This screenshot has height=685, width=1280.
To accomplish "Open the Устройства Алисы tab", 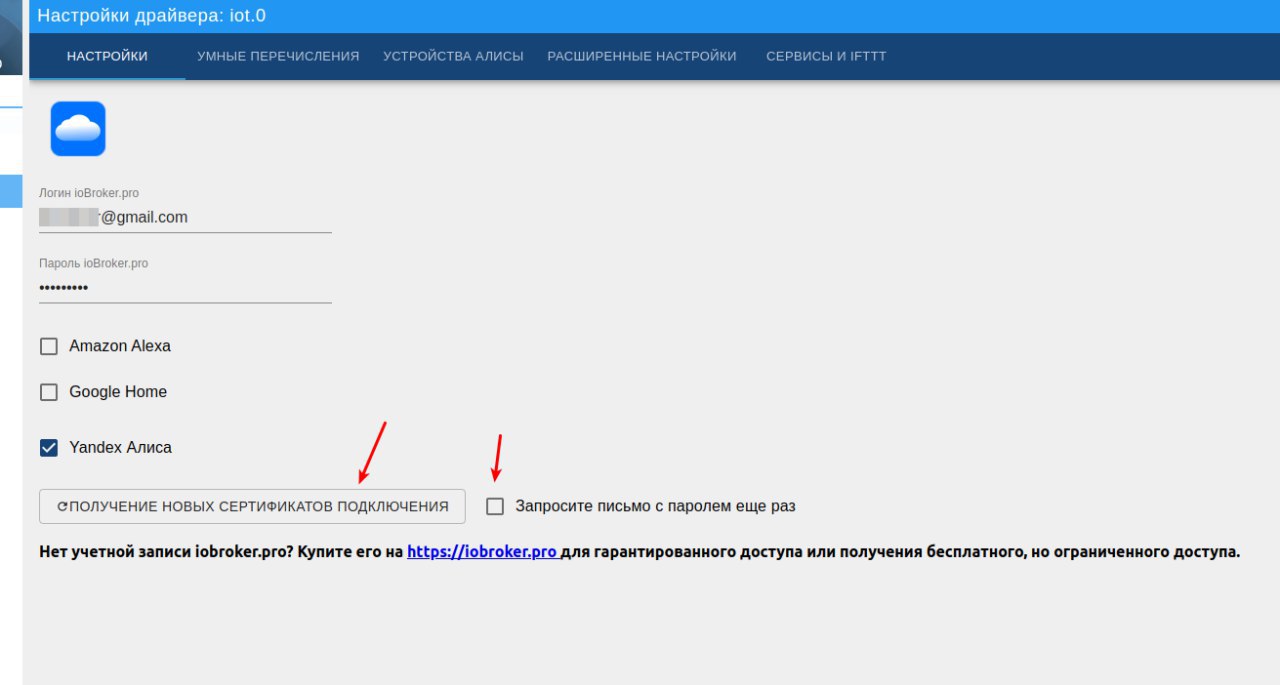I will 453,56.
